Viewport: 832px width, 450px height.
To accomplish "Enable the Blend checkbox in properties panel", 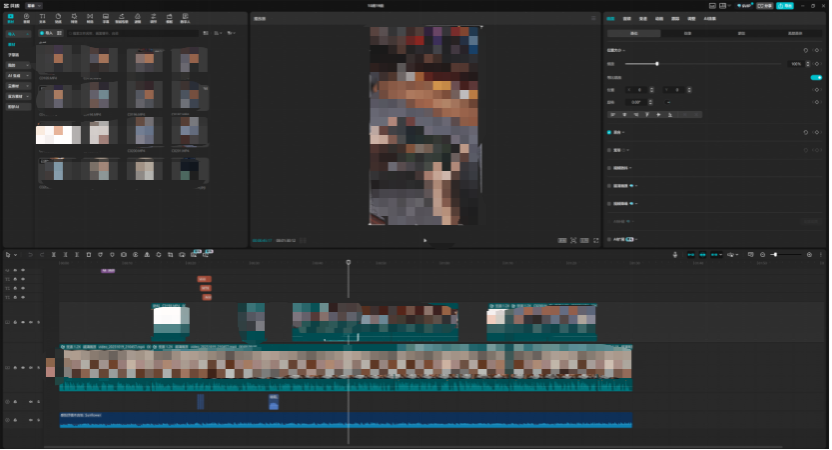I will (x=609, y=132).
